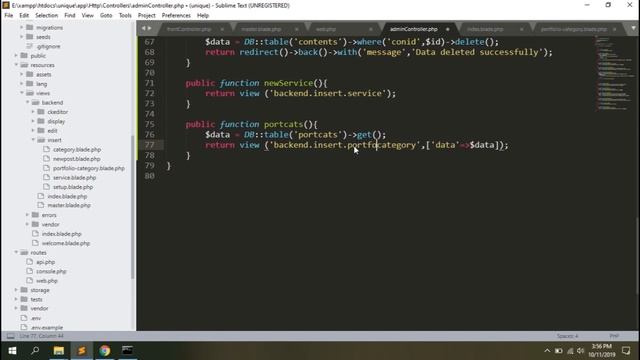Click the errors folder icon
The image size is (640, 360).
pyautogui.click(x=36, y=215)
